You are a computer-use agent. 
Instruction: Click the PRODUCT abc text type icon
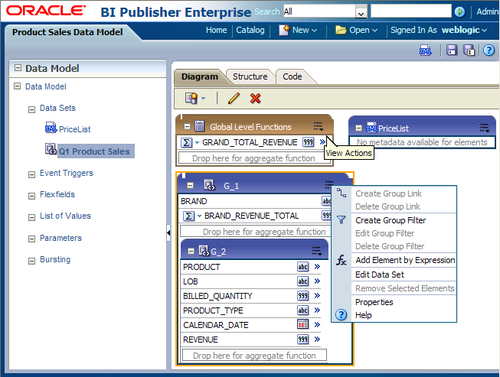coord(303,267)
